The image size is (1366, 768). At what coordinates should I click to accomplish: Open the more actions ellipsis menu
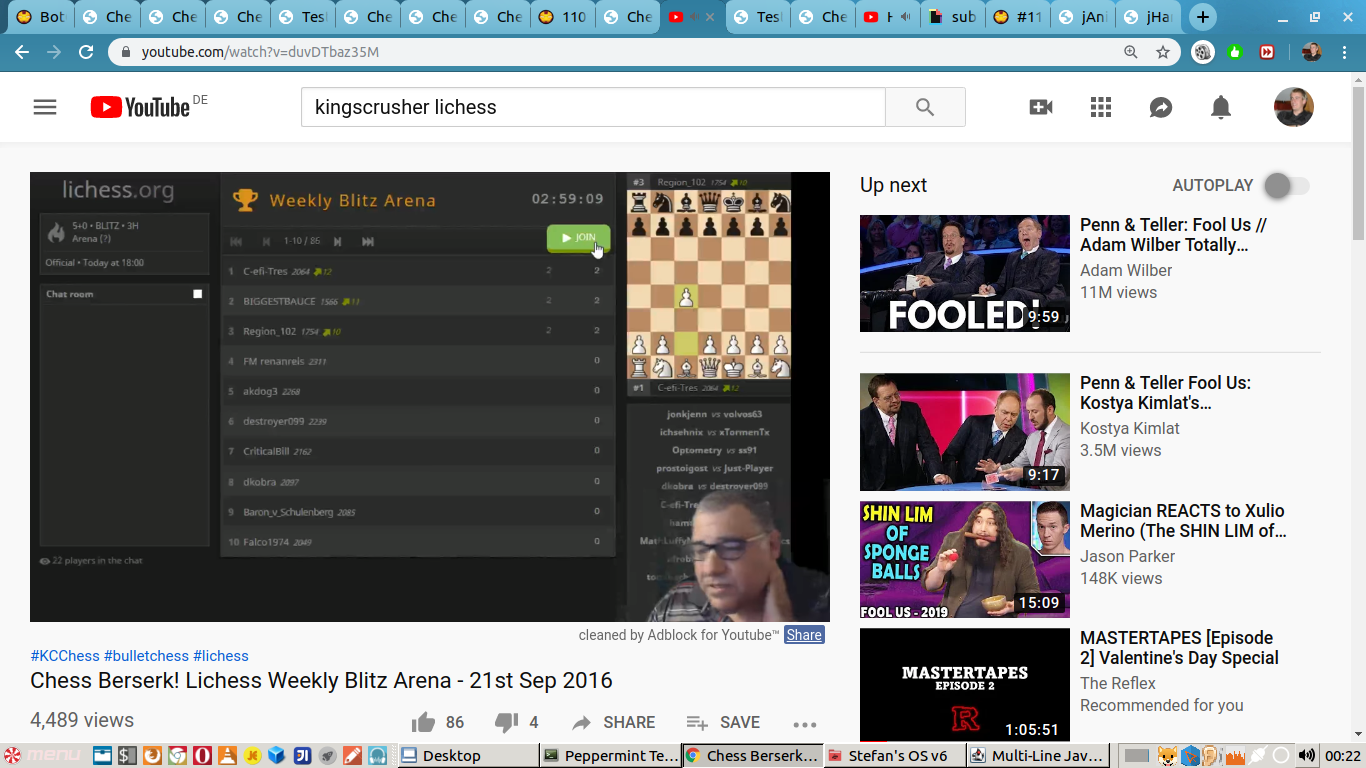point(805,724)
